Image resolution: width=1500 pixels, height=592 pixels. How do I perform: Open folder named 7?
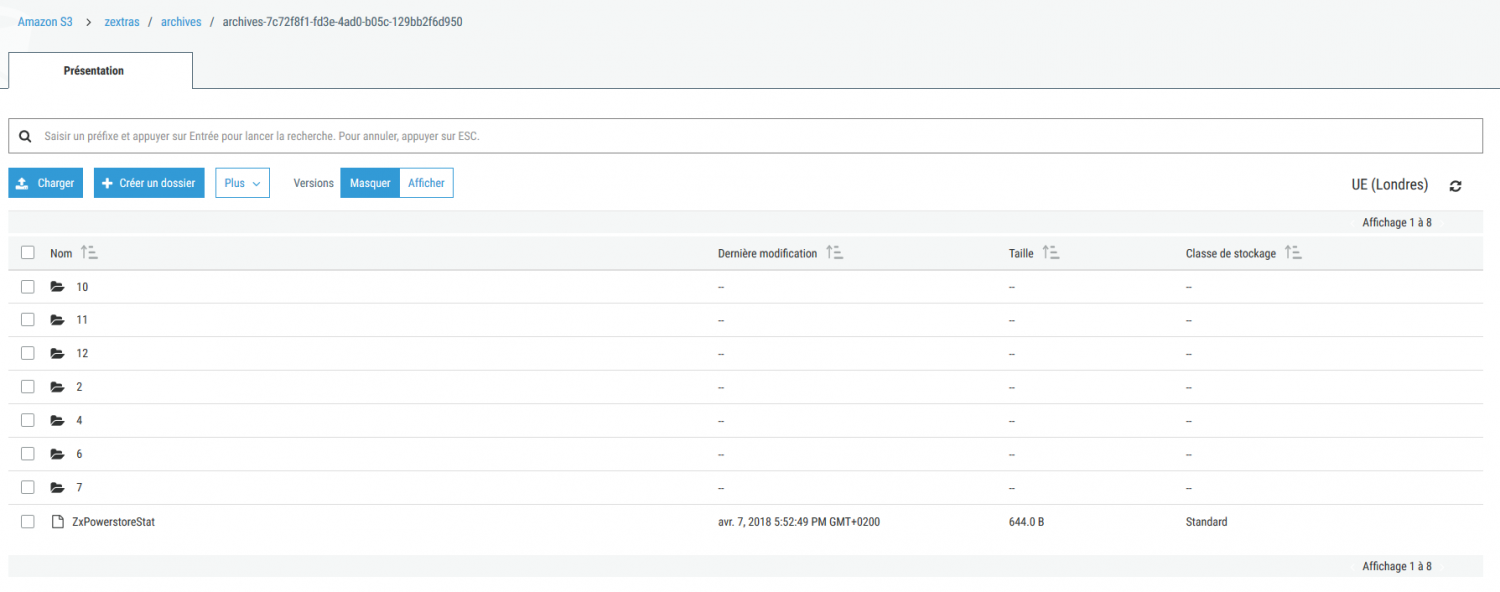pyautogui.click(x=79, y=488)
